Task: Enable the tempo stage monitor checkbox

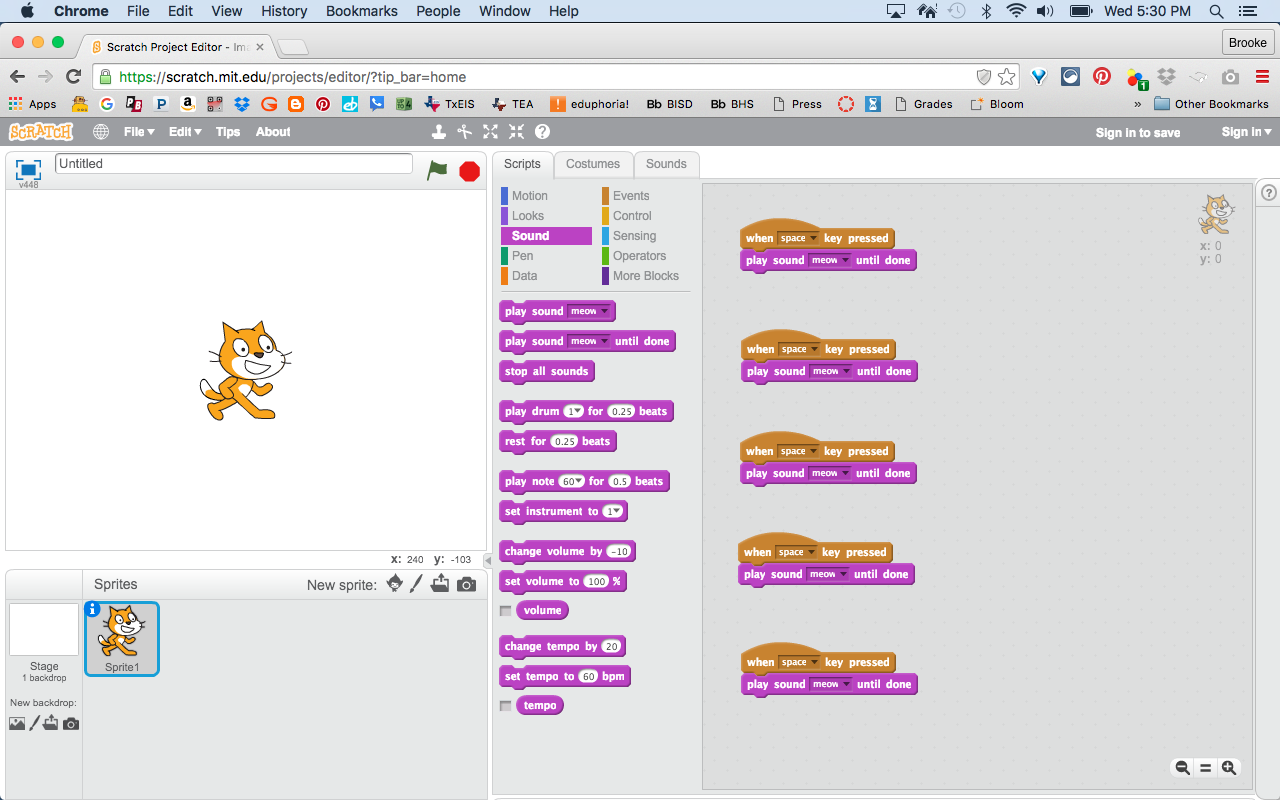Action: (x=506, y=705)
